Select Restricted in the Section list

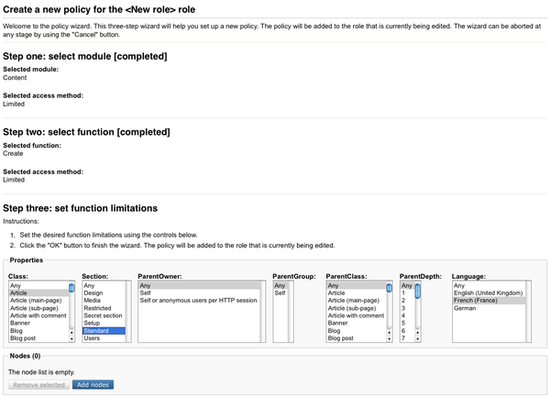[x=104, y=308]
